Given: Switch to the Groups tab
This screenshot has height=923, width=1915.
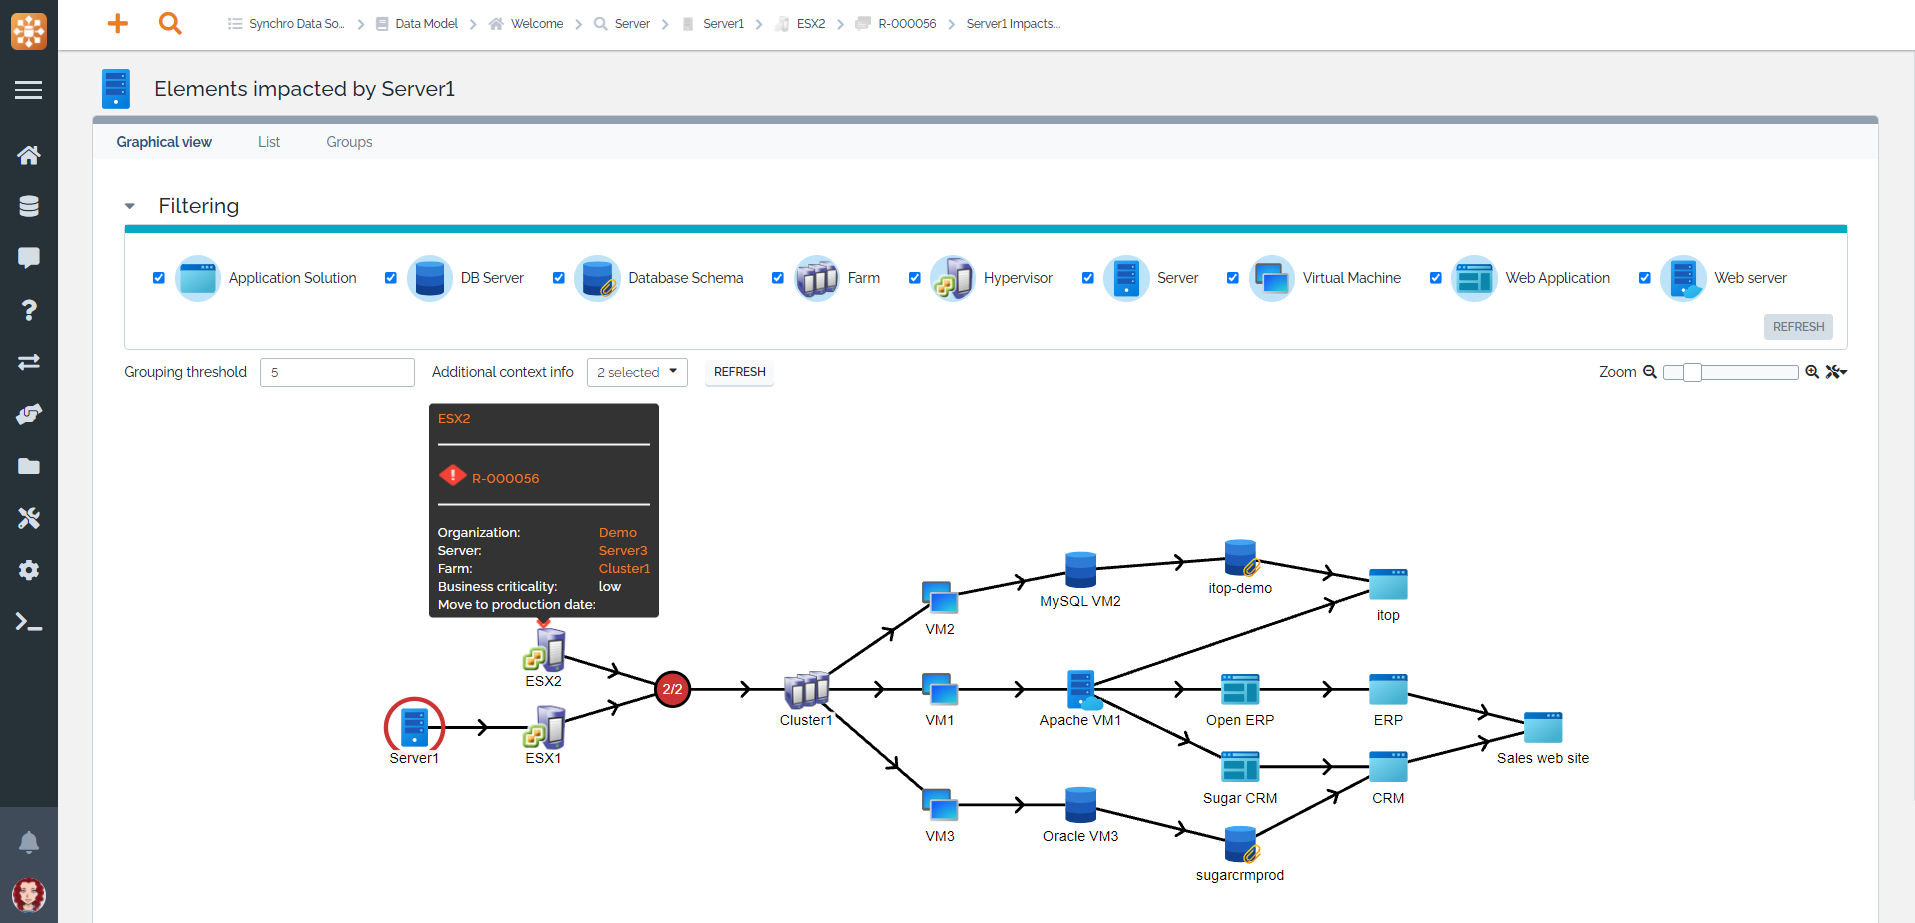Looking at the screenshot, I should (348, 141).
